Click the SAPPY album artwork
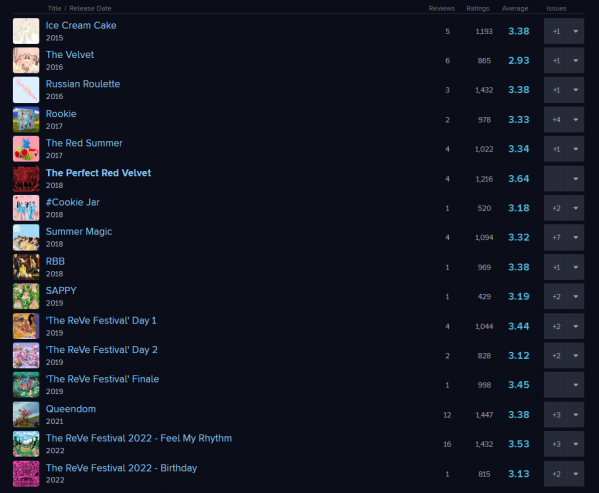The image size is (599, 493). [26, 296]
